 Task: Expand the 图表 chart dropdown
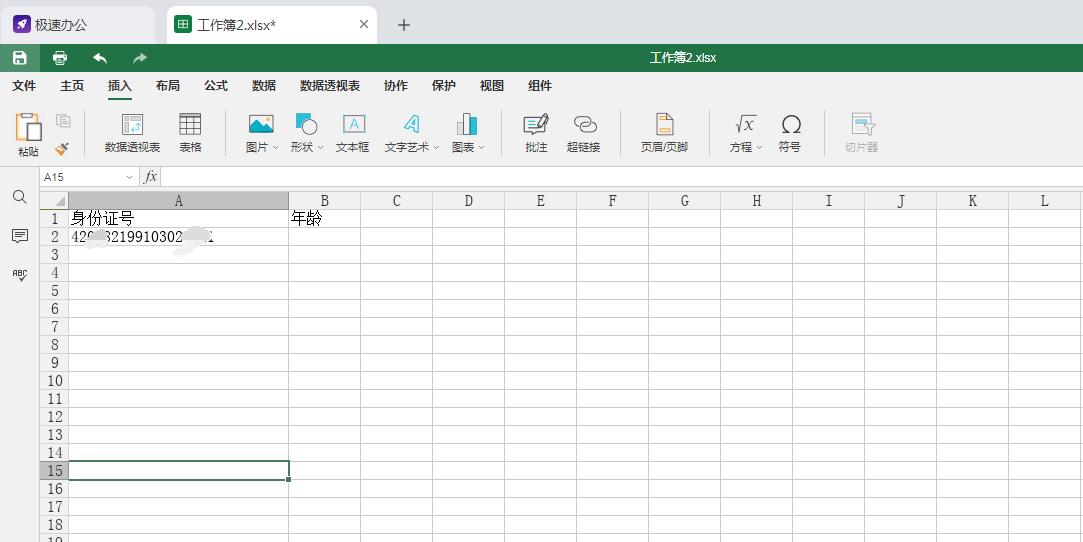[x=481, y=148]
